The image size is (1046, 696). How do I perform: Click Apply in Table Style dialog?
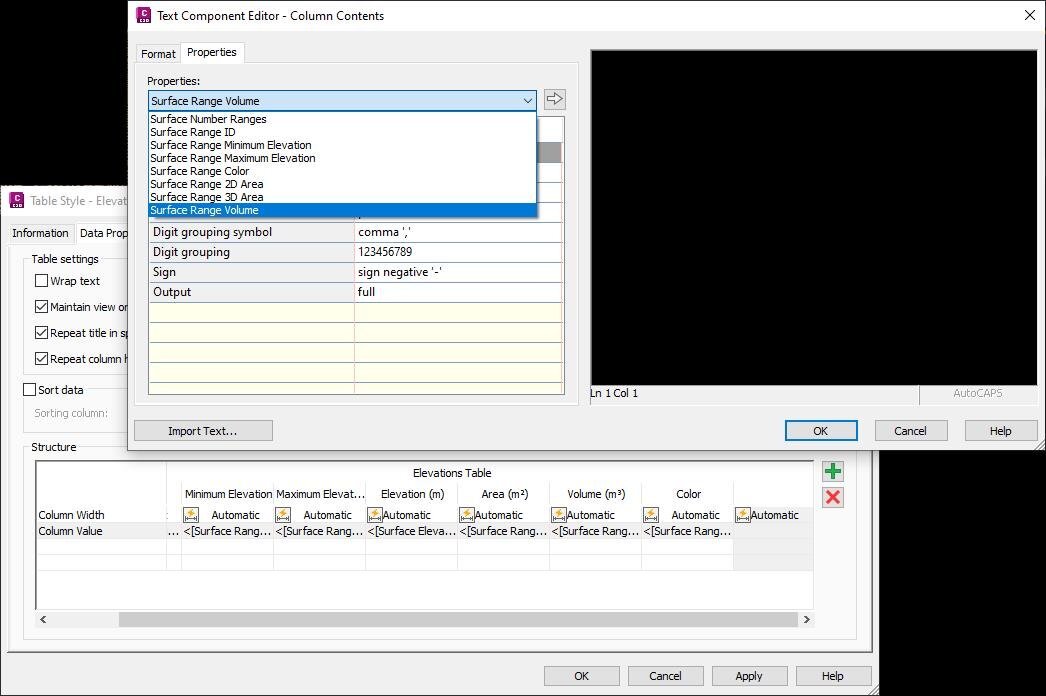click(748, 676)
